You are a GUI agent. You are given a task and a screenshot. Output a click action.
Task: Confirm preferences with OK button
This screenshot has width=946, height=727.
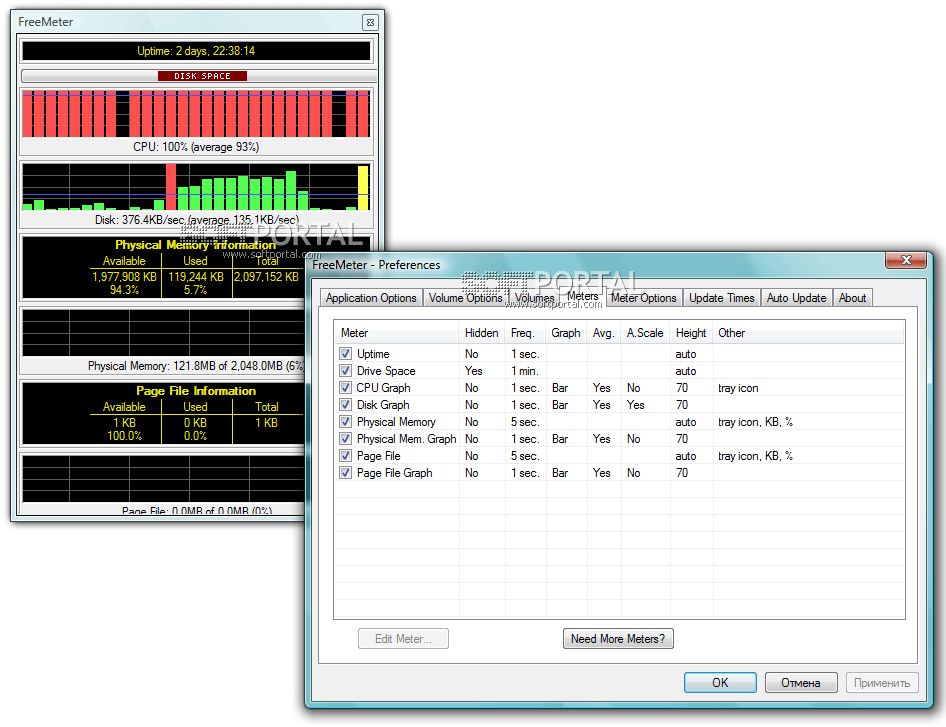tap(720, 683)
